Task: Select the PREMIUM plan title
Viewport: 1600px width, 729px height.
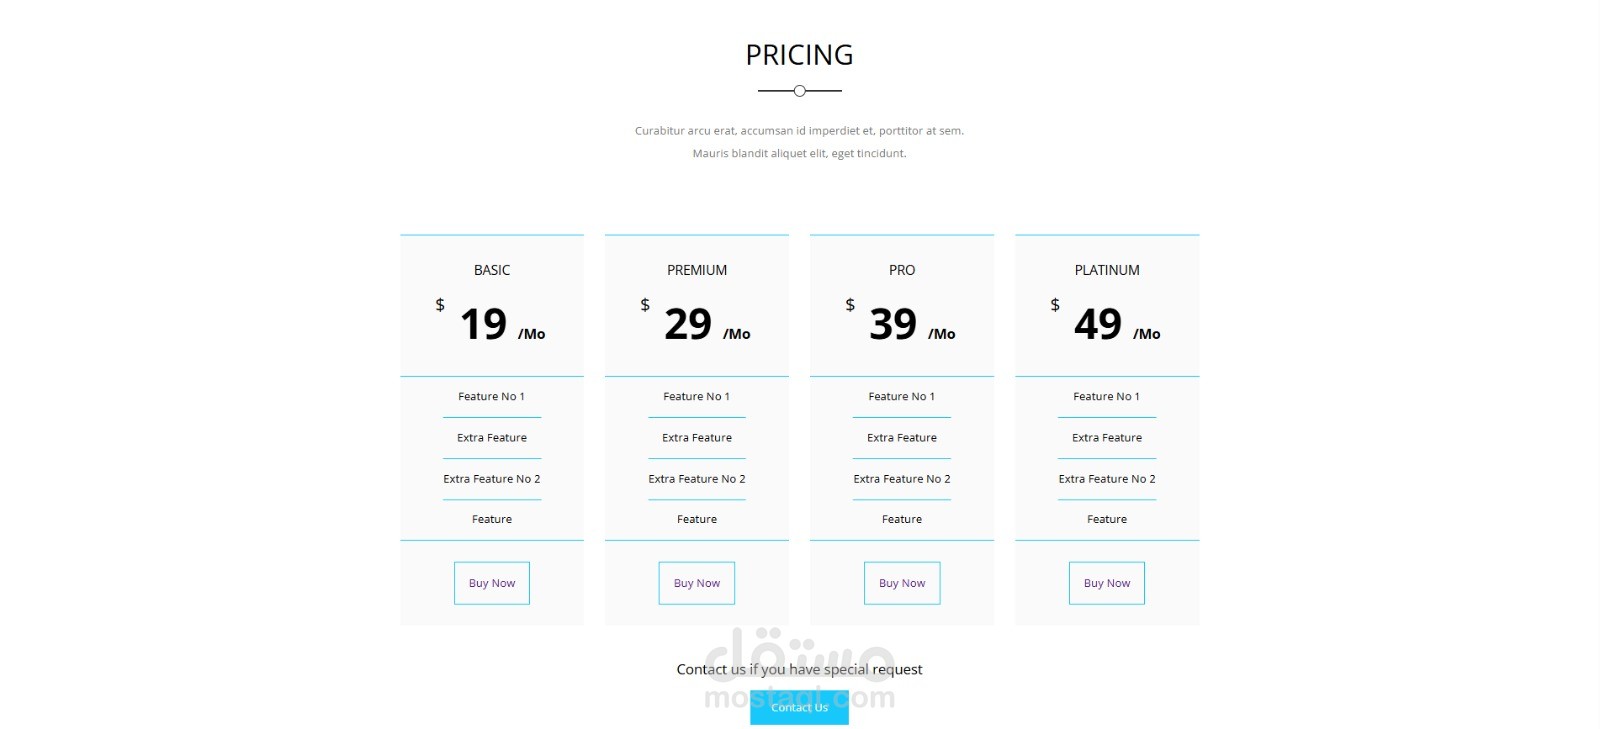Action: point(697,270)
